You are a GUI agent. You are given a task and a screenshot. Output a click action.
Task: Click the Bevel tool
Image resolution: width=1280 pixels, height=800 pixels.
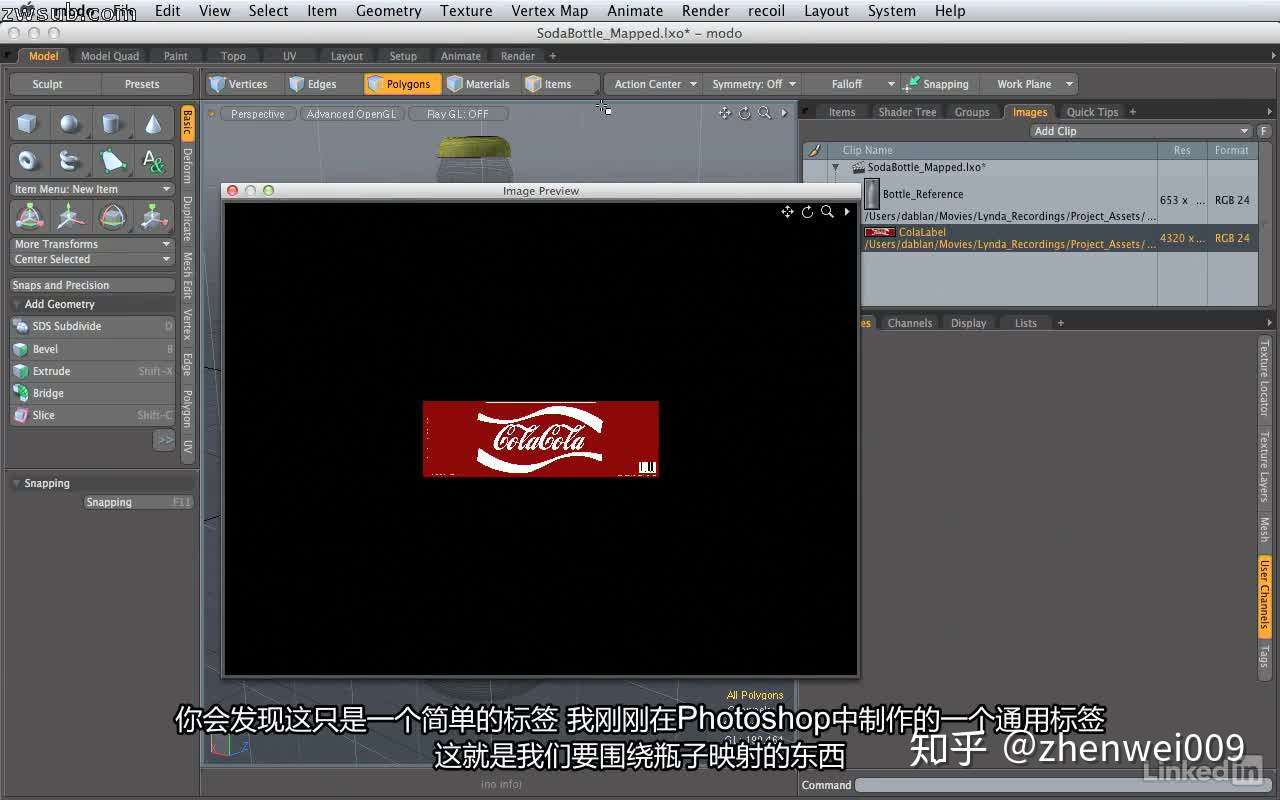tap(92, 349)
